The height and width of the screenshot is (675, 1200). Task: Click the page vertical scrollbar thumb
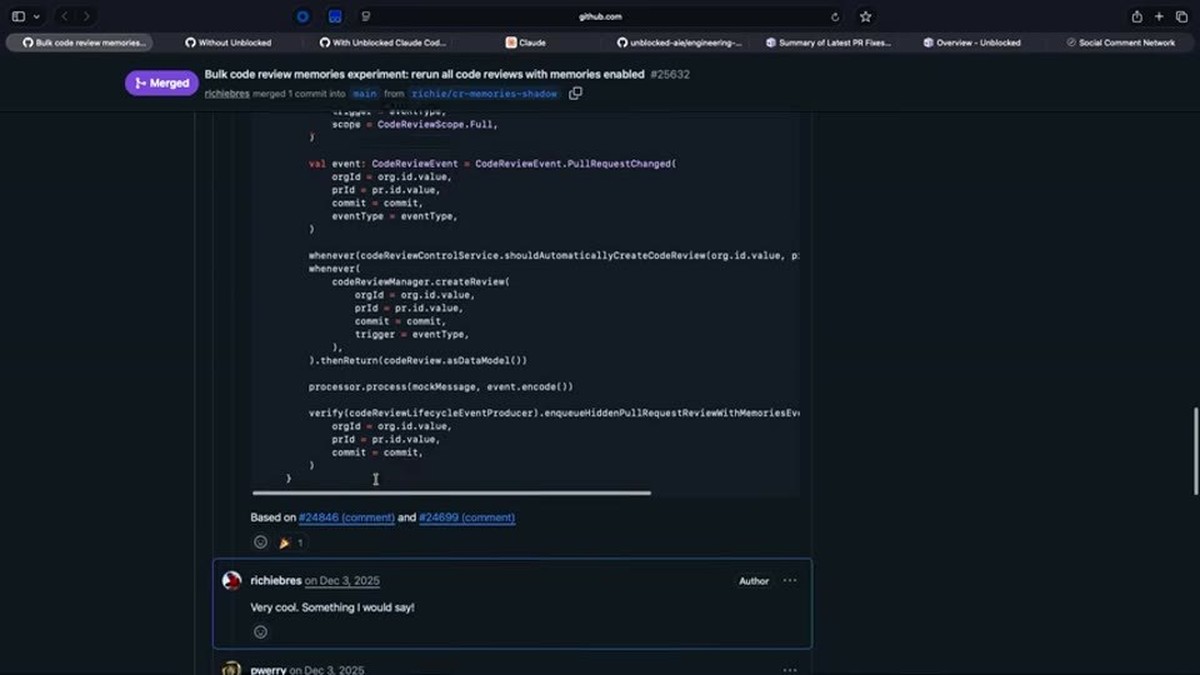(x=1196, y=451)
